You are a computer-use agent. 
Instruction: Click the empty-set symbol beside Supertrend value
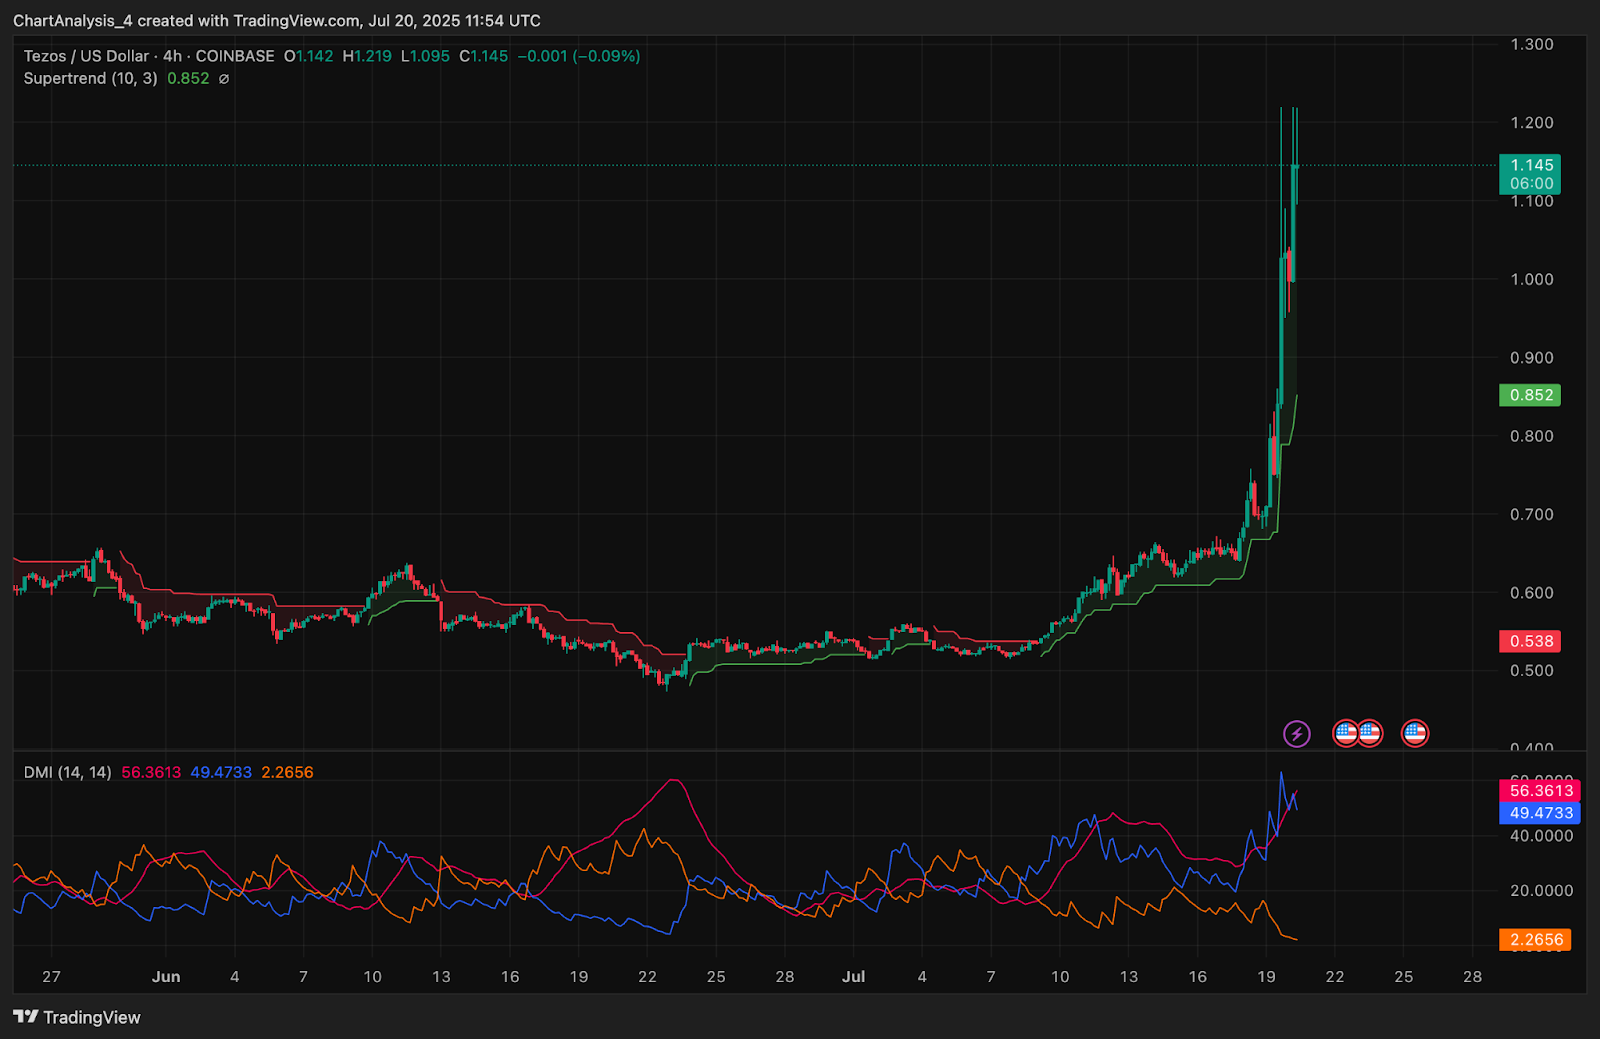[x=224, y=79]
